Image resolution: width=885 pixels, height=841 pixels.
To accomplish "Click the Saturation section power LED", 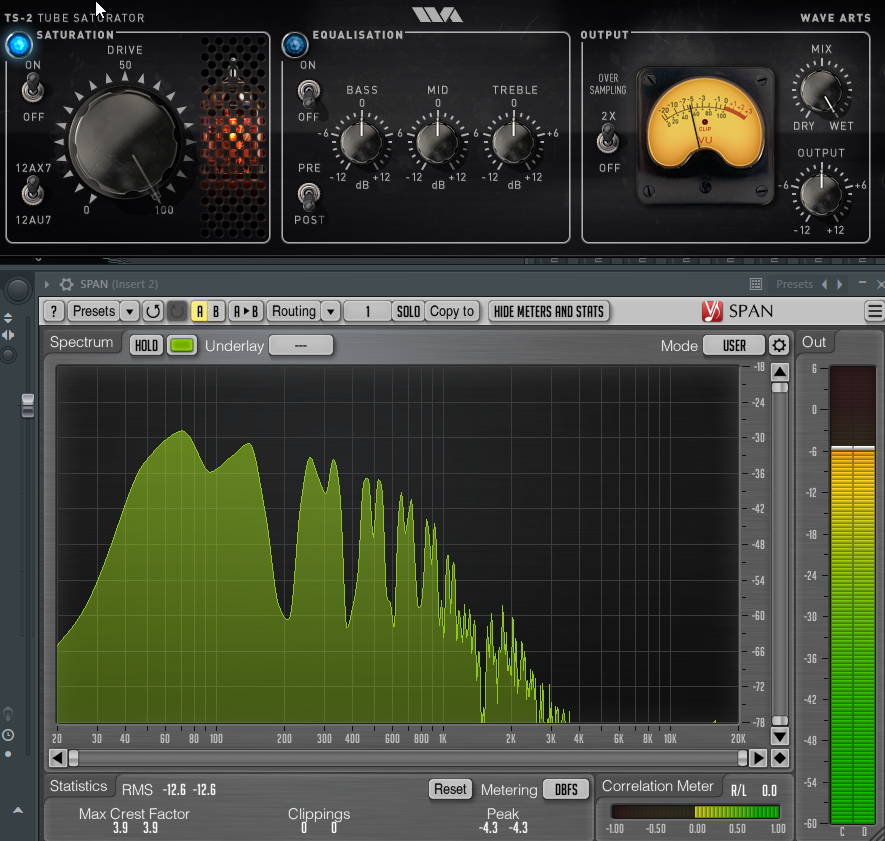I will point(18,45).
